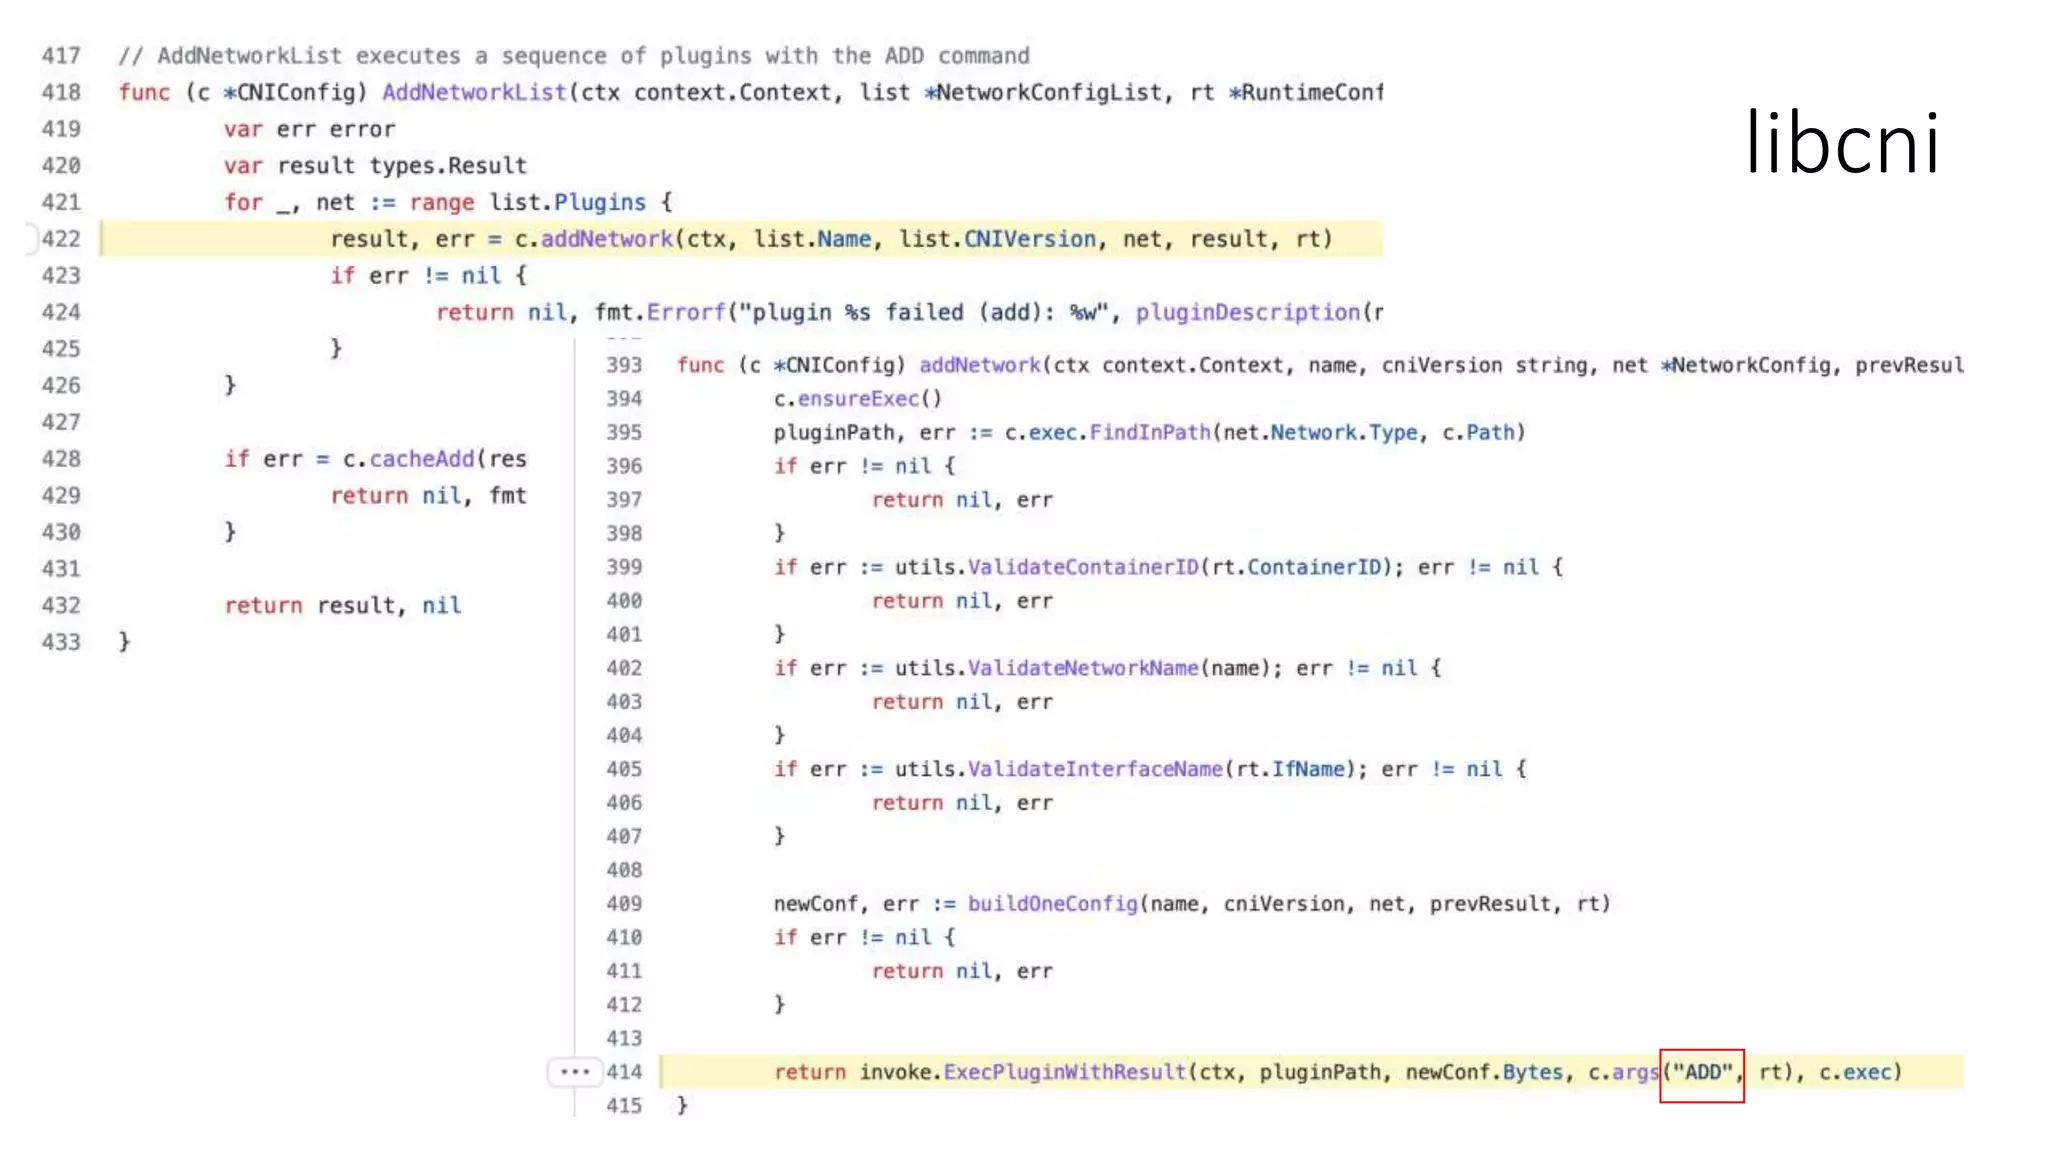Click the AddNetworkList function name
The width and height of the screenshot is (2048, 1152).
474,93
